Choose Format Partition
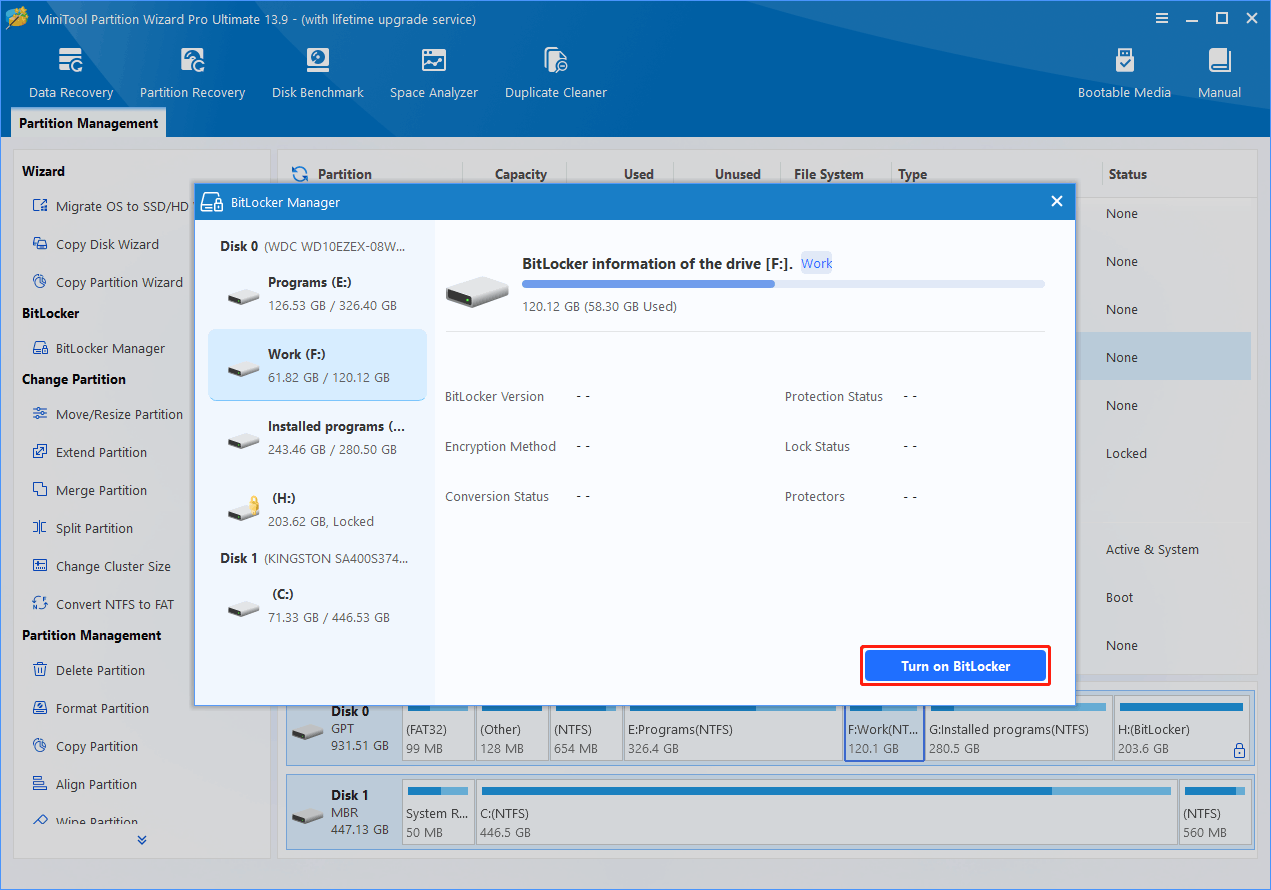Image resolution: width=1271 pixels, height=890 pixels. coord(90,708)
